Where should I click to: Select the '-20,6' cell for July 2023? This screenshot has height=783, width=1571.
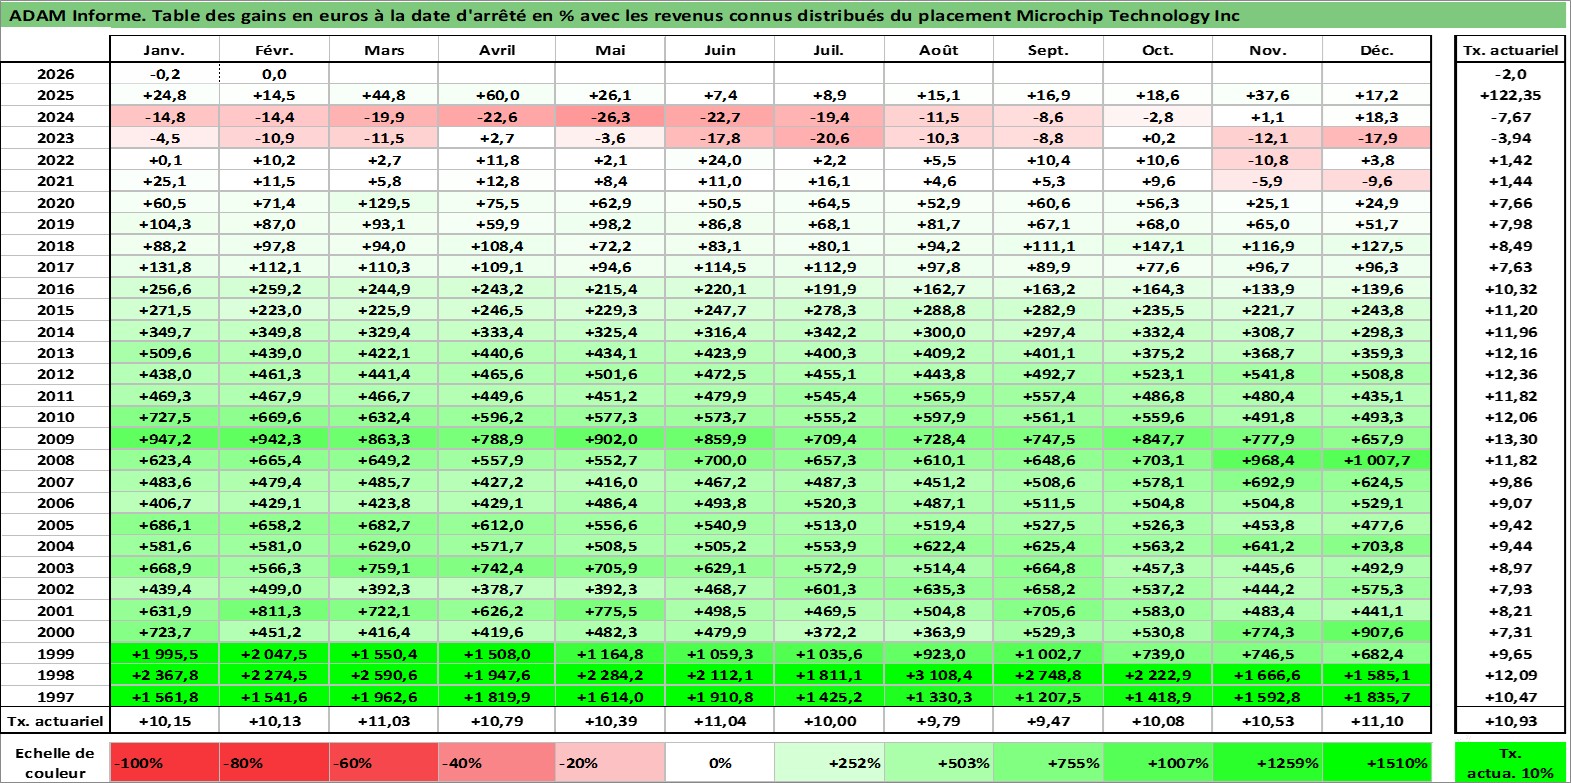(829, 138)
